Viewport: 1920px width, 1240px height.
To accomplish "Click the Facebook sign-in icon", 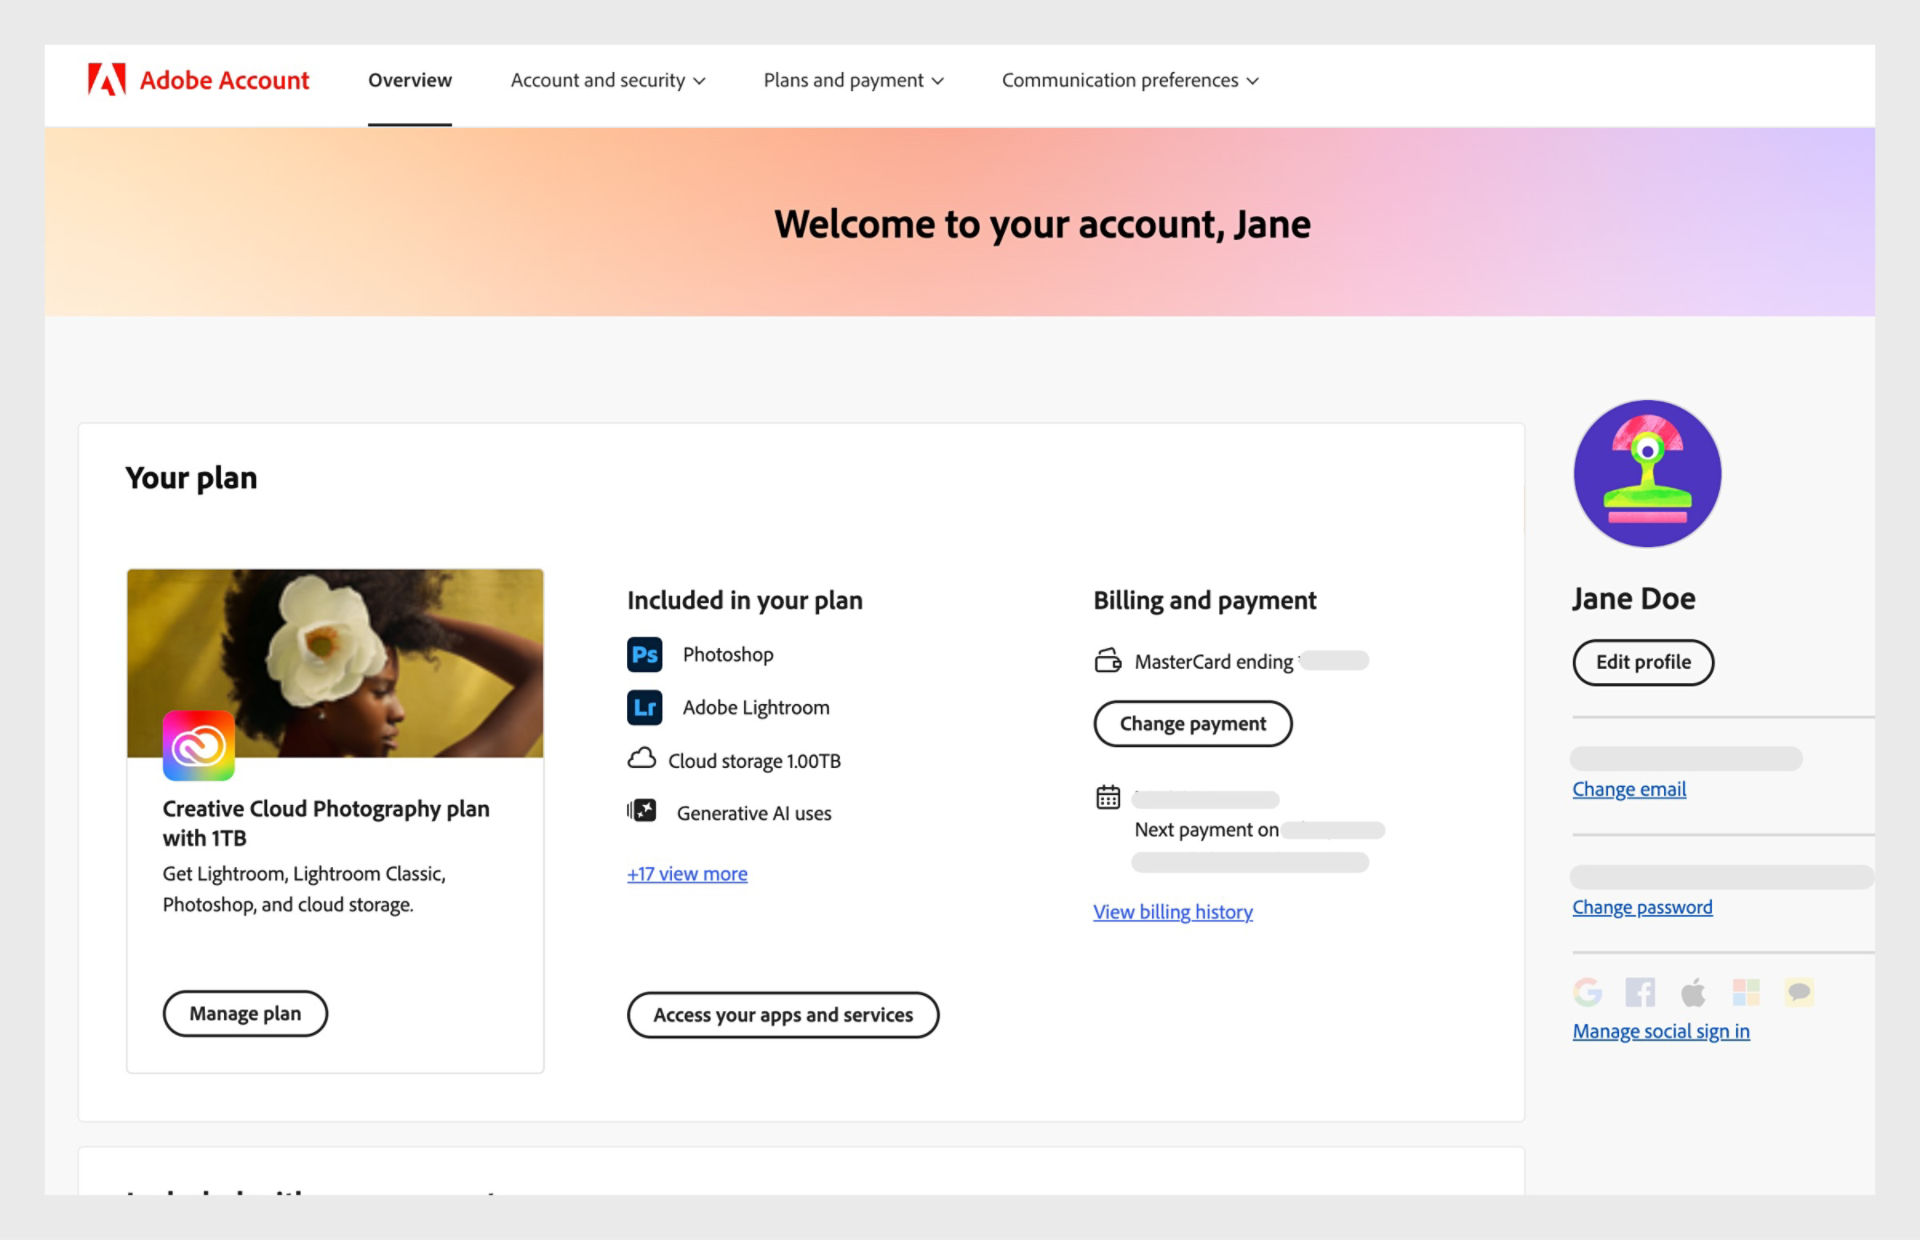I will [x=1640, y=992].
